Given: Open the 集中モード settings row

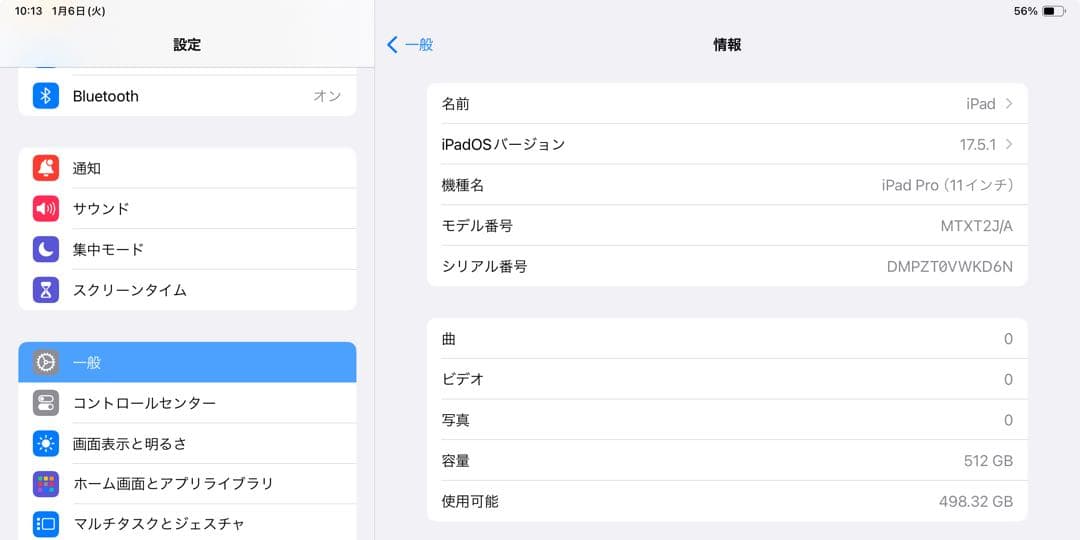Looking at the screenshot, I should pyautogui.click(x=187, y=249).
